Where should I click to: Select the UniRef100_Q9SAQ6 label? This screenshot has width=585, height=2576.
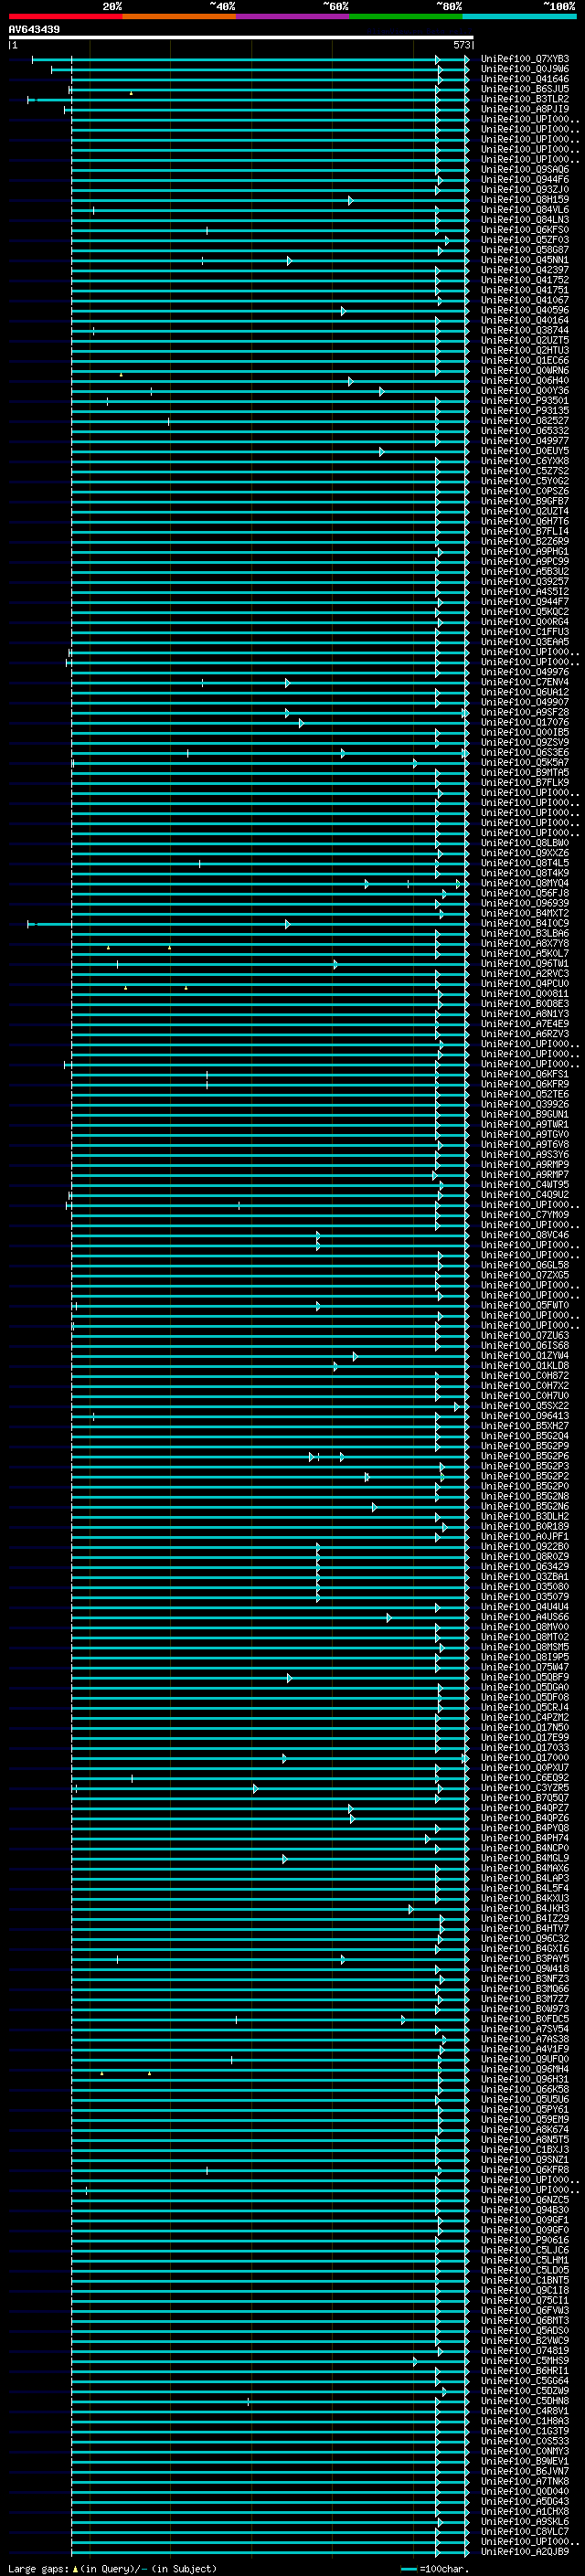point(525,170)
